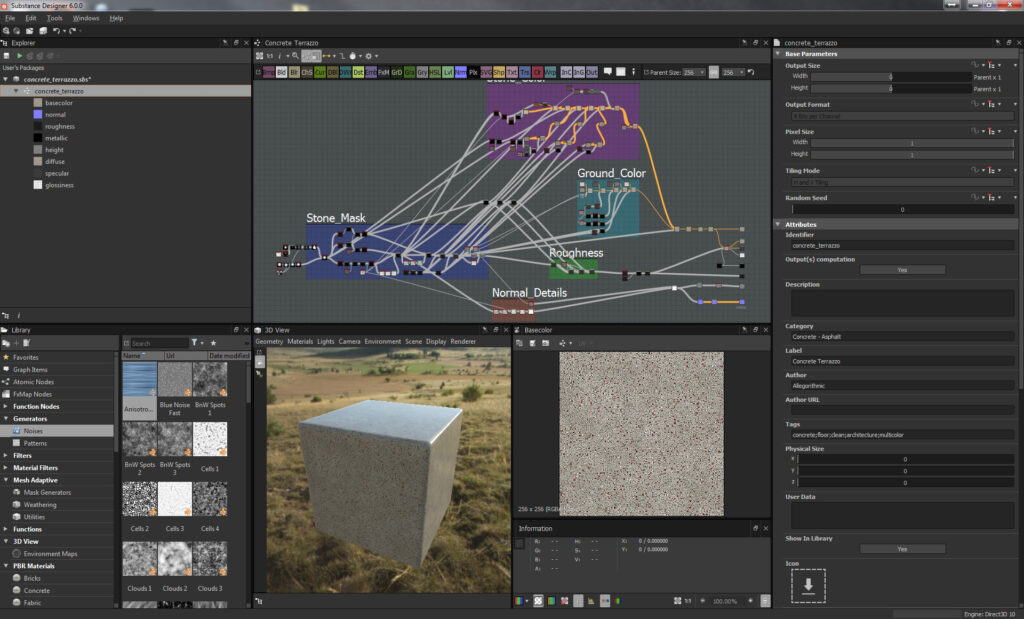Collapse the concrete_terrazzo graph tree node
1024x619 pixels.
pos(16,91)
